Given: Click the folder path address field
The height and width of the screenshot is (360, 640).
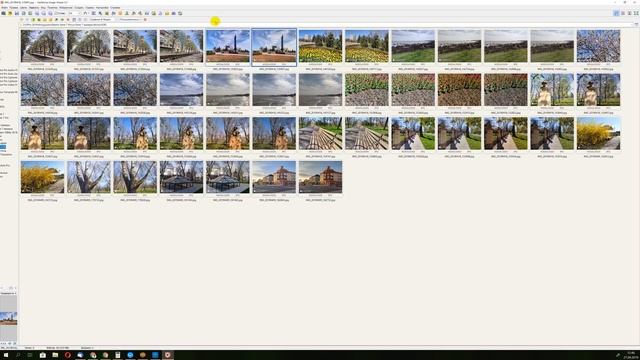Looking at the screenshot, I should pyautogui.click(x=327, y=25).
